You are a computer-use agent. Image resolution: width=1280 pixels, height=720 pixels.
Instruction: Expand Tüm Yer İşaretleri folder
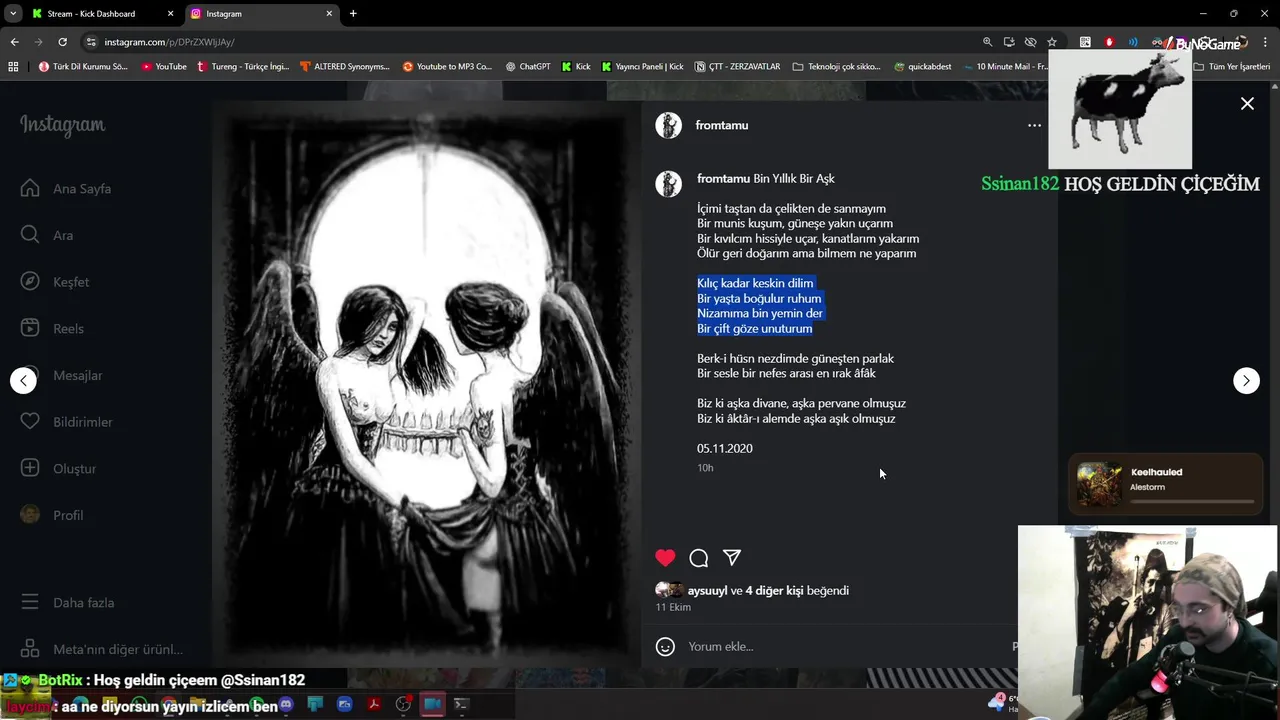pyautogui.click(x=1232, y=67)
